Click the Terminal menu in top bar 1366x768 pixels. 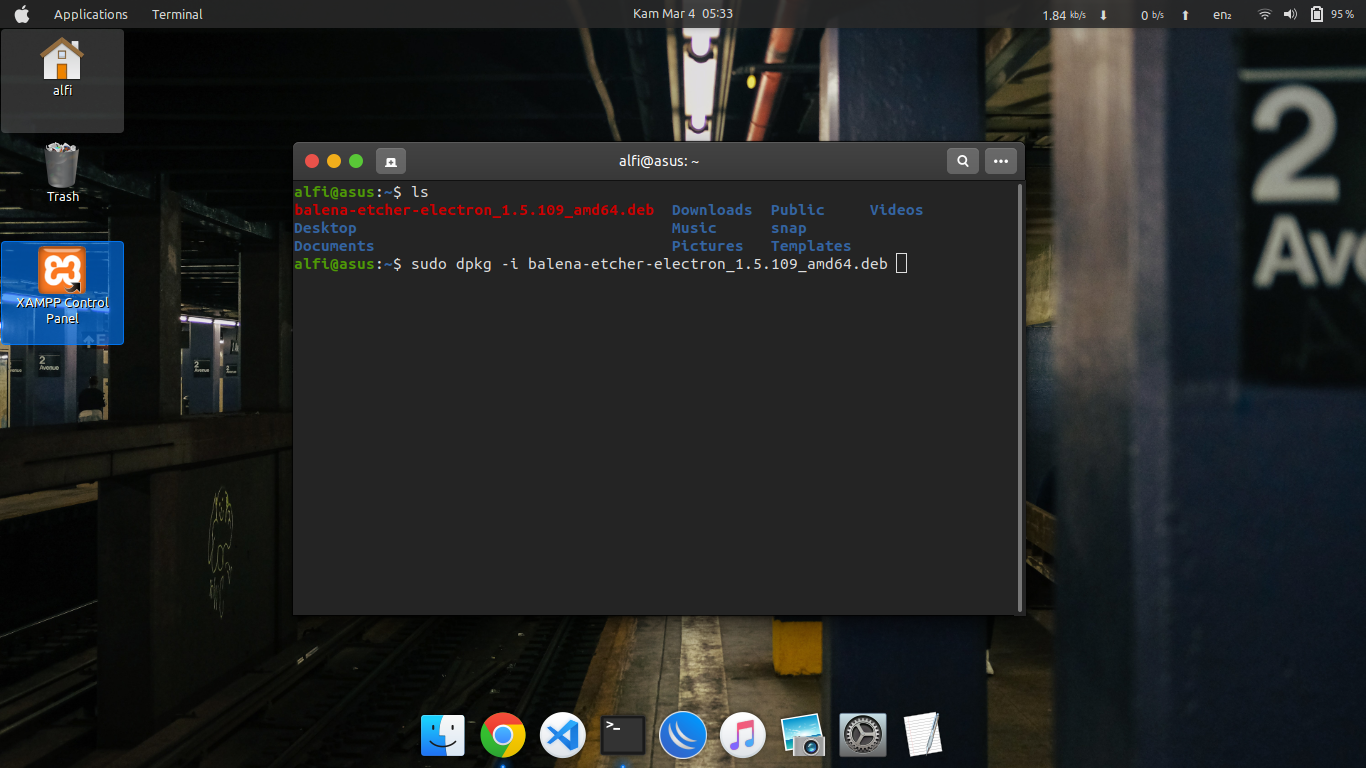coord(177,14)
